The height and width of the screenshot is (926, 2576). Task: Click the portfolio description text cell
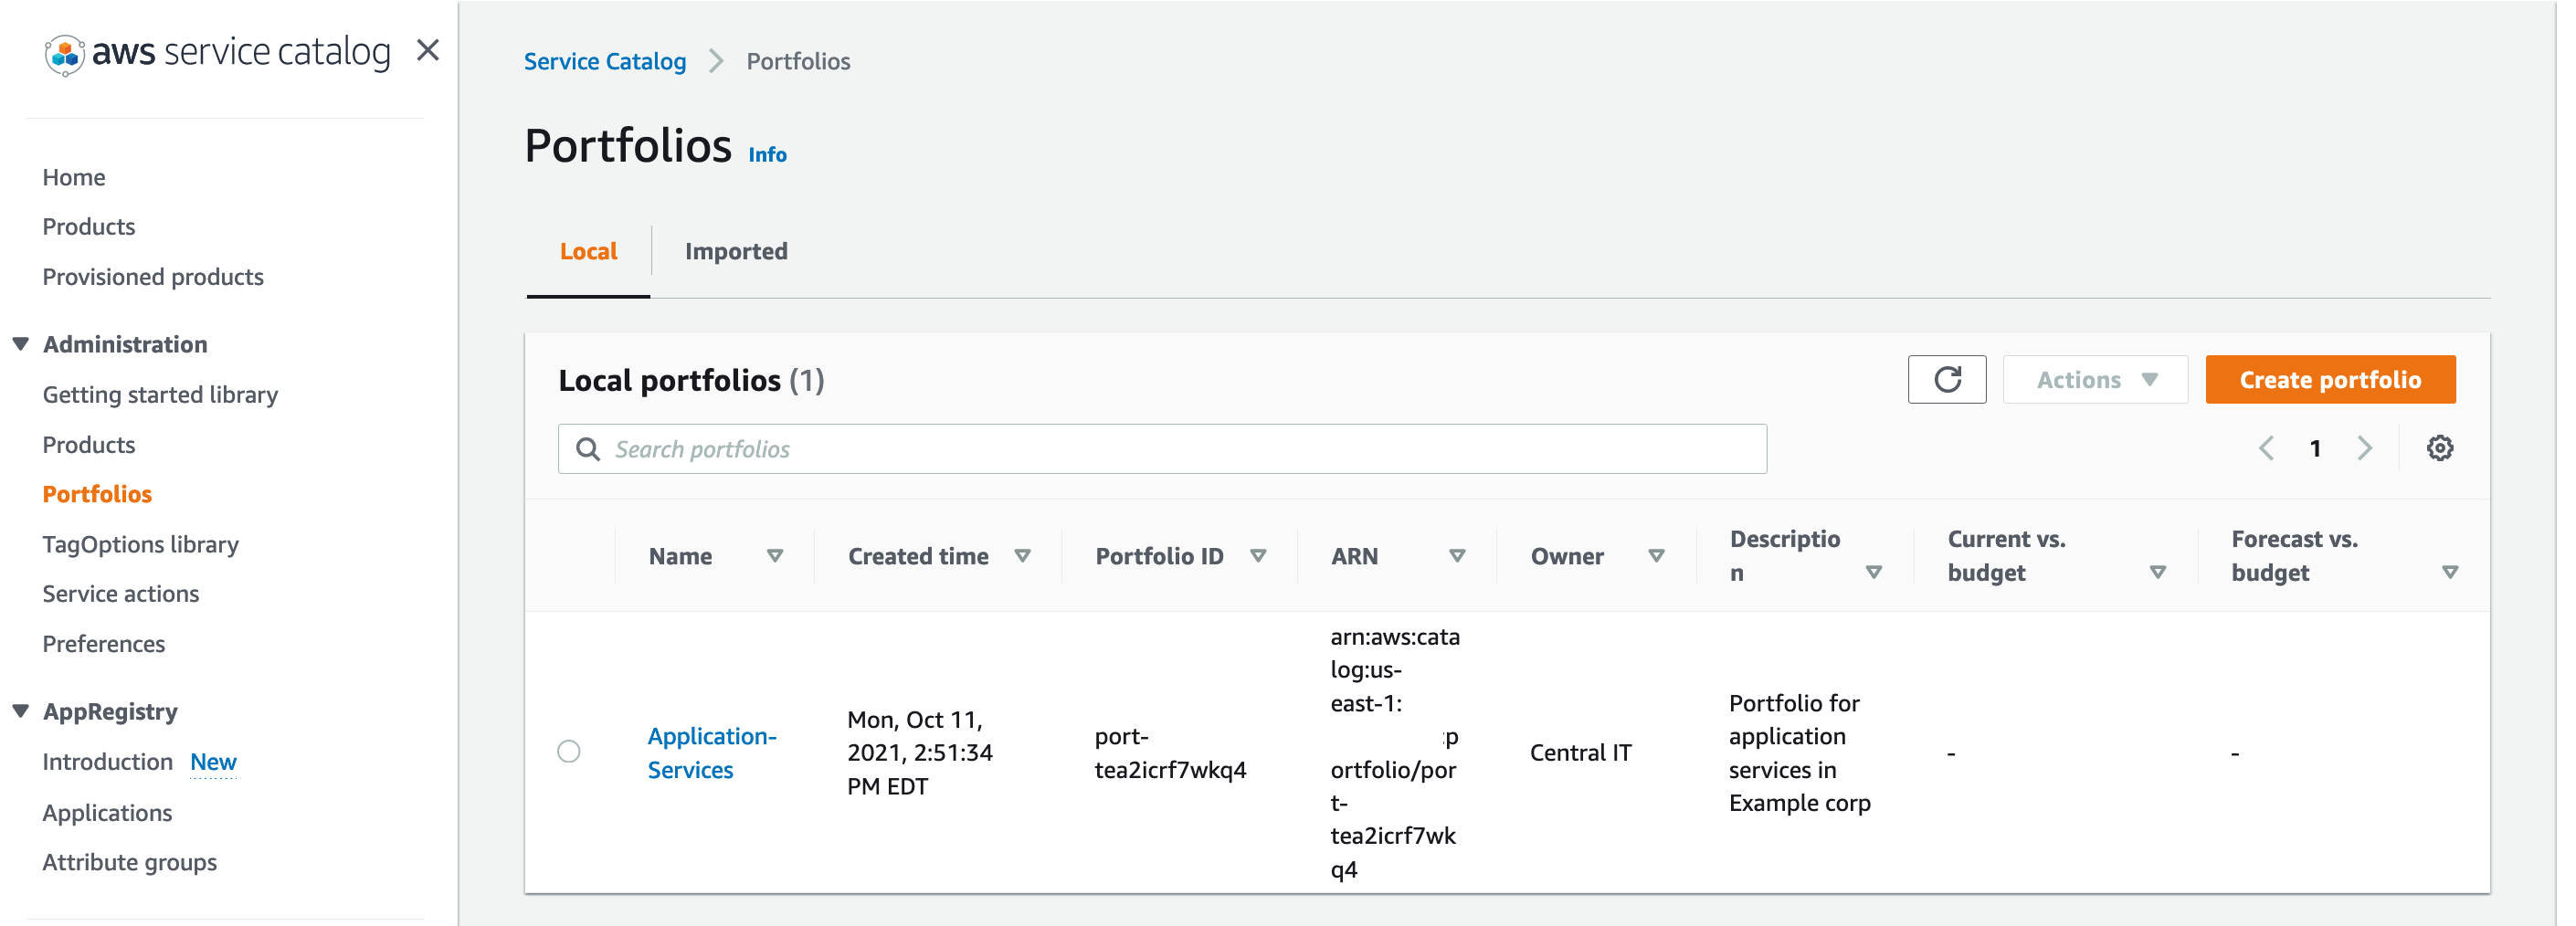click(x=1799, y=753)
